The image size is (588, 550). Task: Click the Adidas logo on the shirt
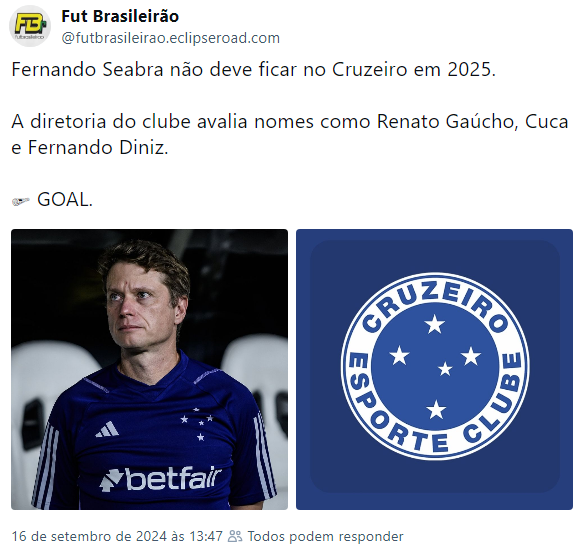(107, 430)
